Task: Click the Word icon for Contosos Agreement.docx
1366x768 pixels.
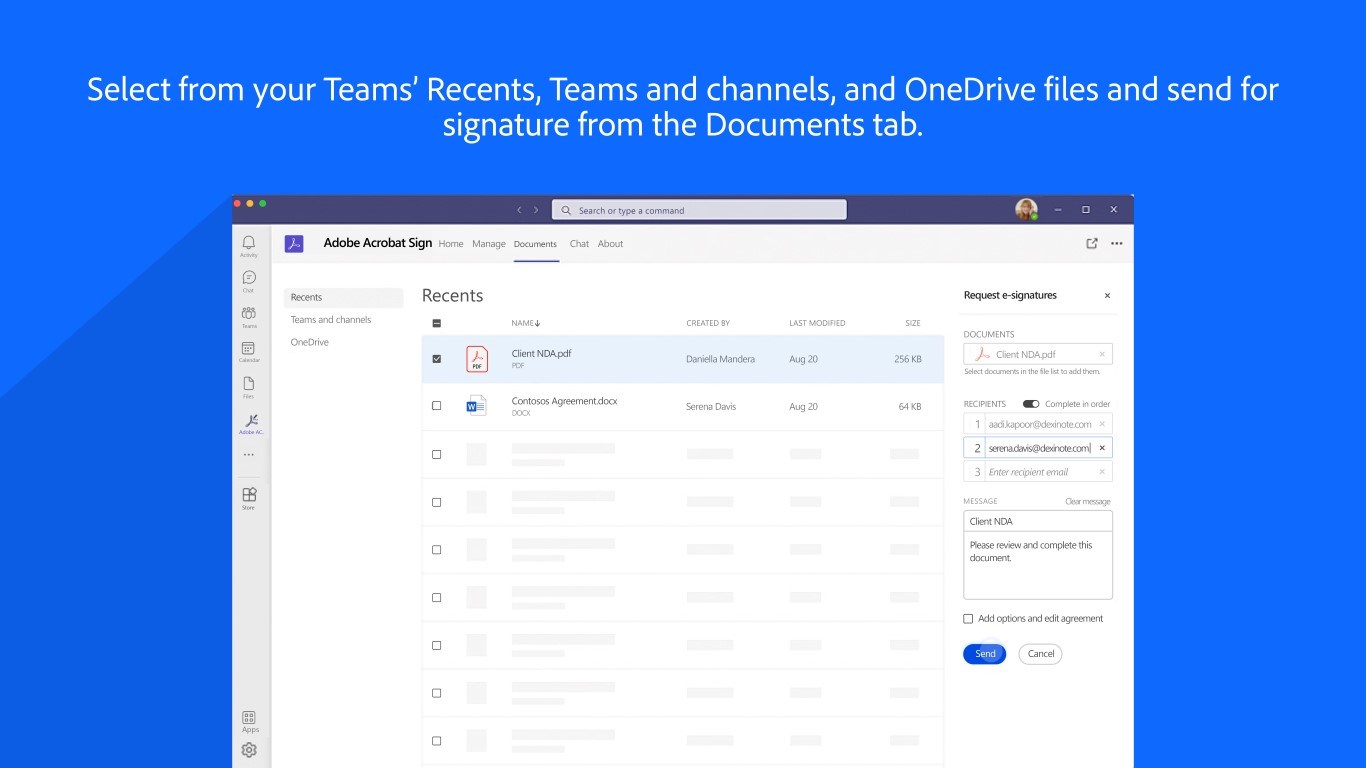Action: coord(476,406)
